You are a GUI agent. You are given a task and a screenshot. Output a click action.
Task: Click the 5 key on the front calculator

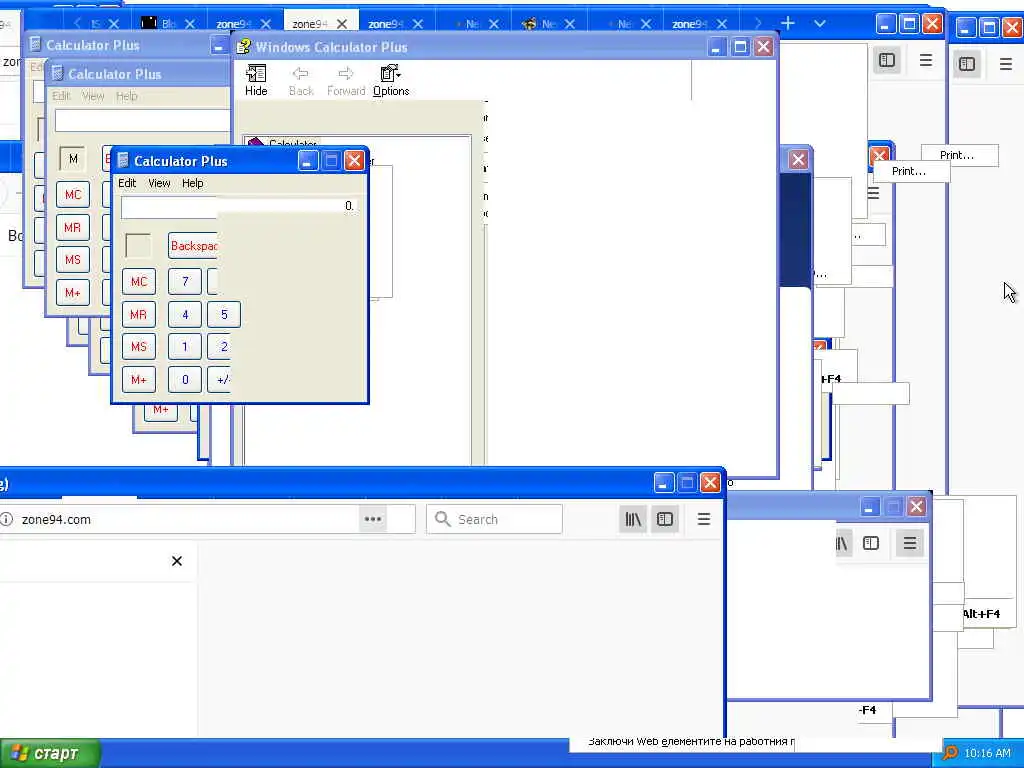coord(224,315)
